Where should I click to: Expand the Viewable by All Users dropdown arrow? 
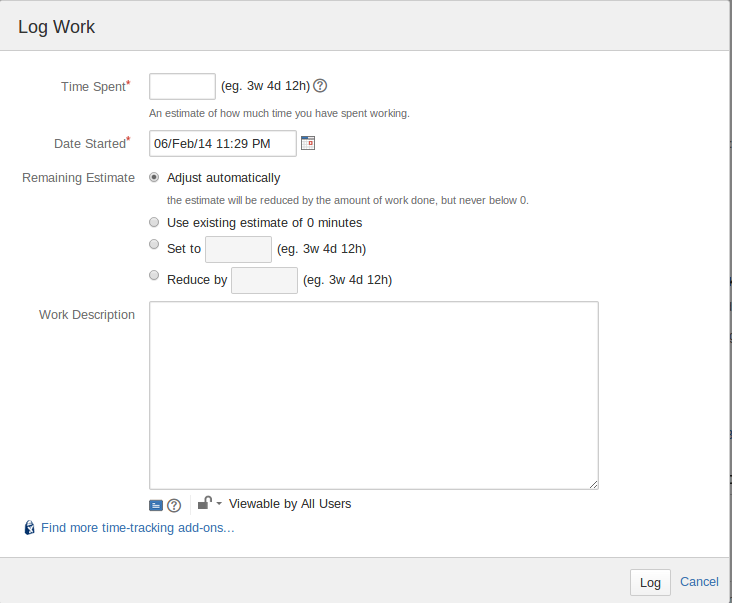(x=219, y=504)
